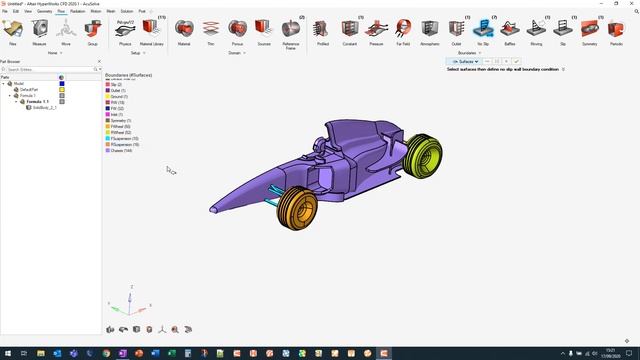640x360 pixels.
Task: Activate the Move tool
Action: pyautogui.click(x=66, y=31)
